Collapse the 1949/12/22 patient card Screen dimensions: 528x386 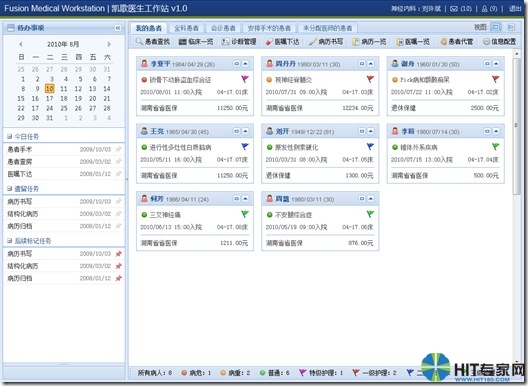click(371, 131)
